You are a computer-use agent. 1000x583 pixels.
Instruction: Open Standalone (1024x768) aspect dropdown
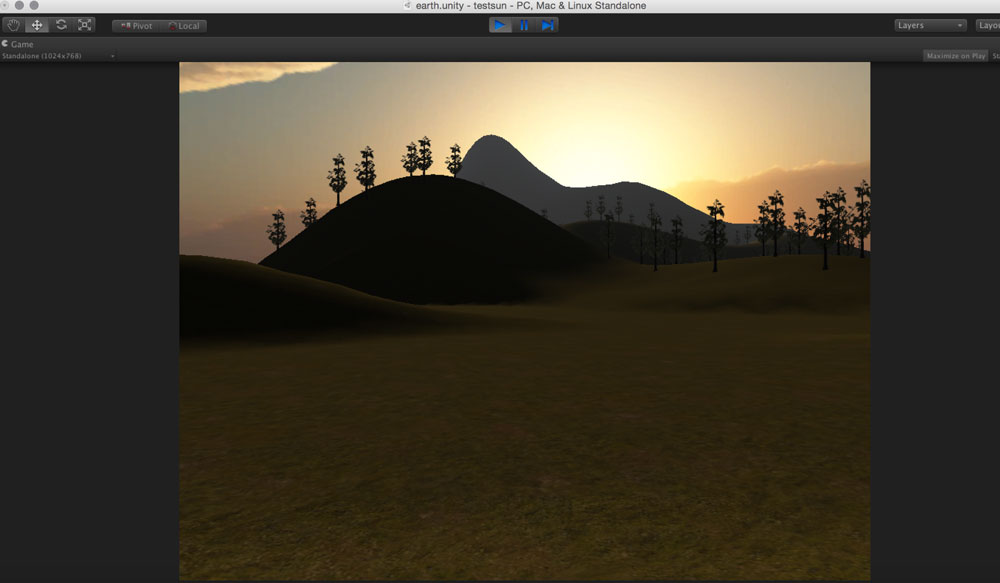click(58, 56)
